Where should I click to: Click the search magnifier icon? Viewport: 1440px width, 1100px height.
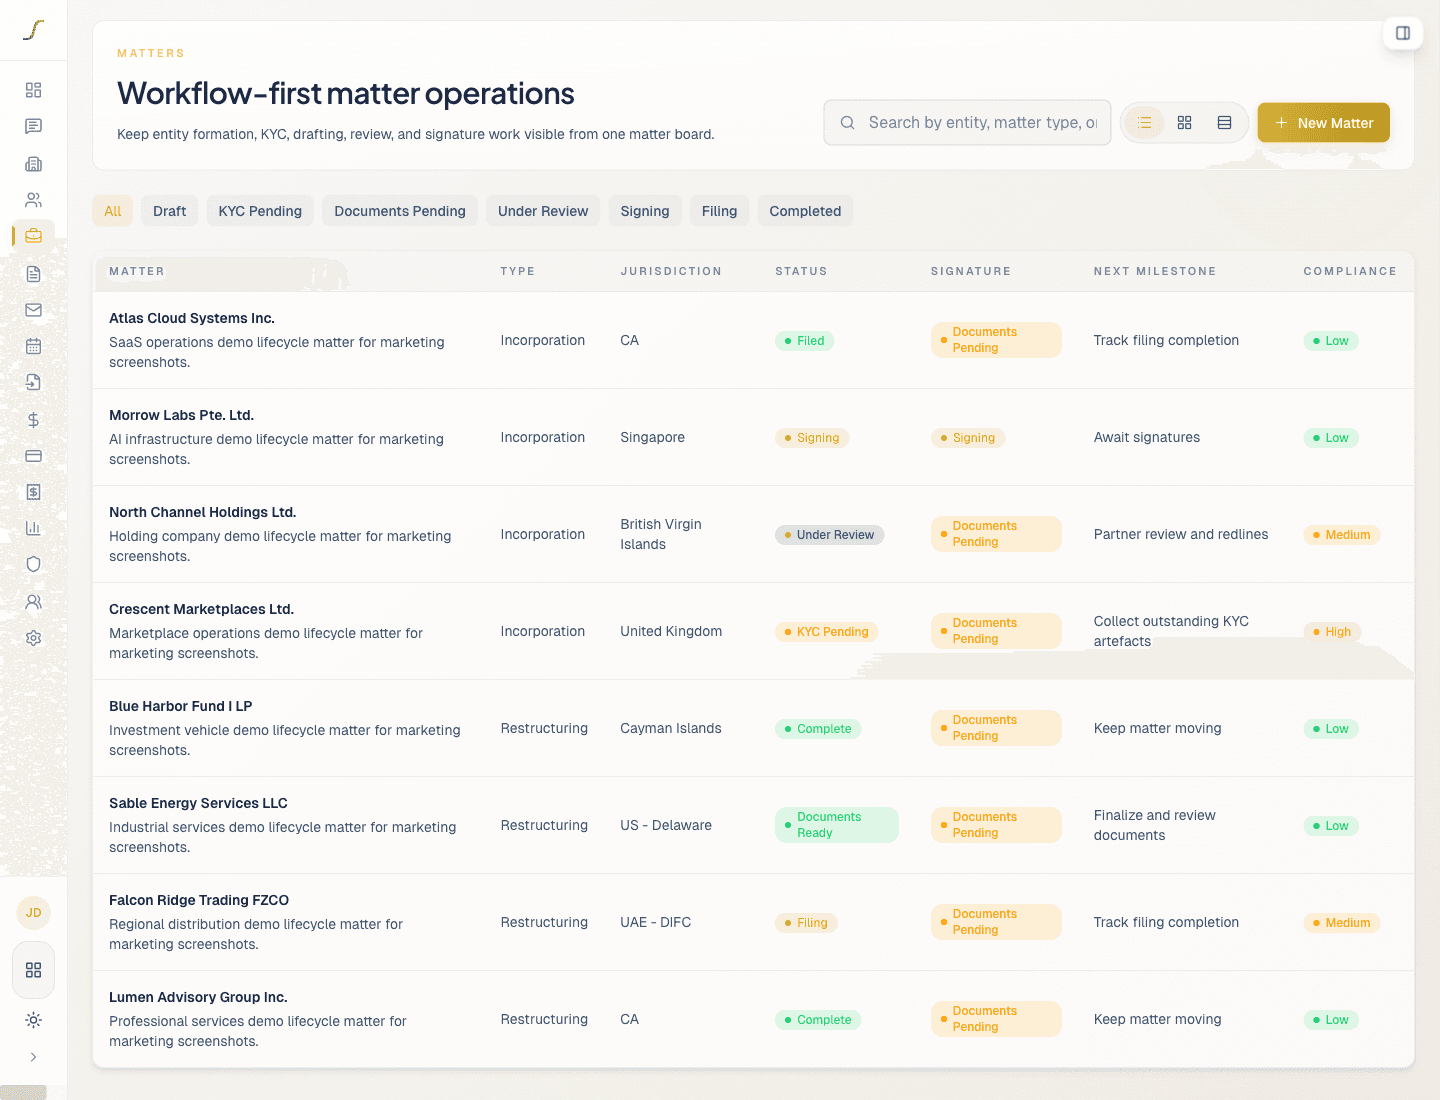point(847,122)
